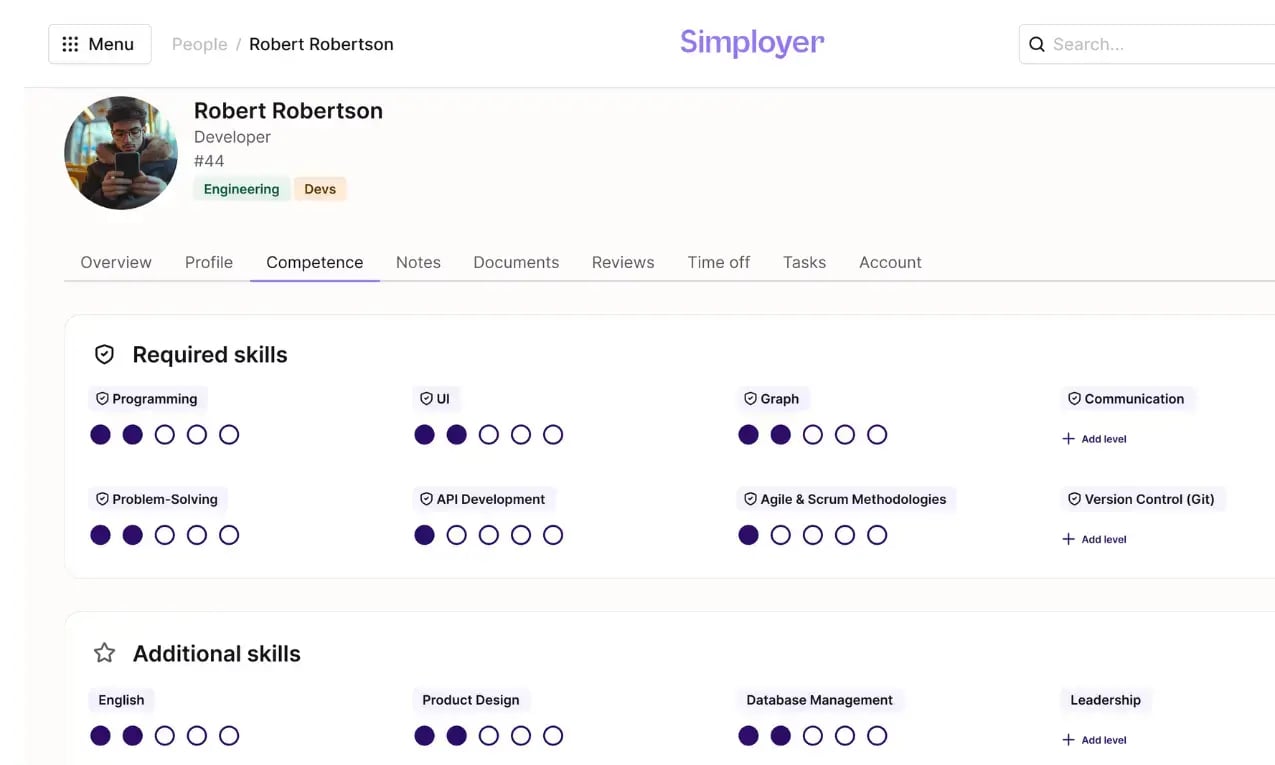The image size is (1275, 765).
Task: Click the Graph skill chip
Action: pos(772,398)
